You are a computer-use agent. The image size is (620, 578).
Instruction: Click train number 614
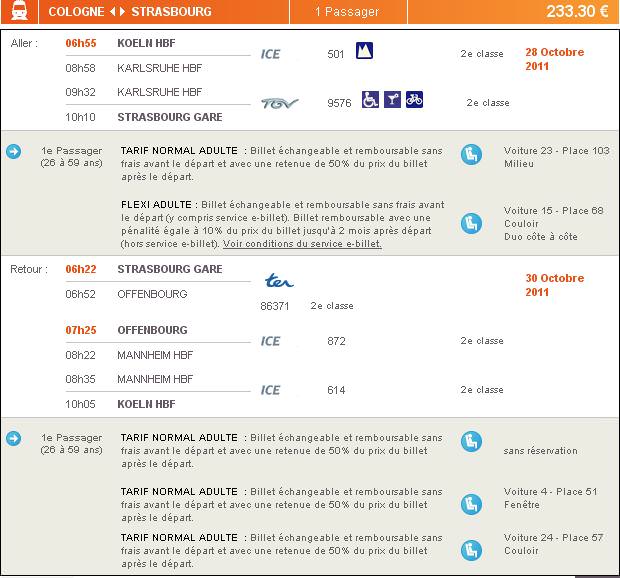(x=336, y=390)
